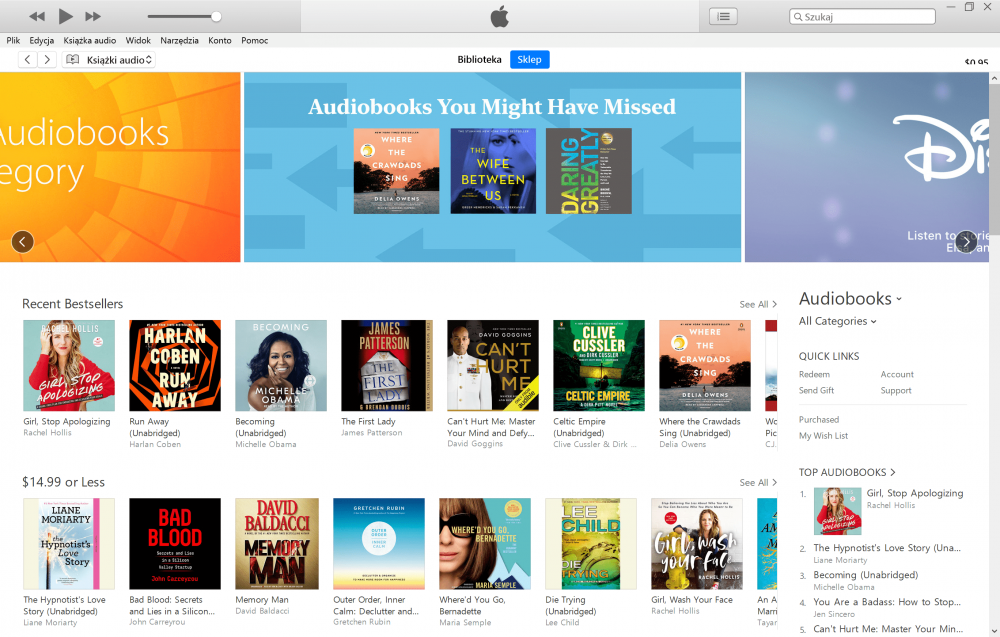Open The First Lady cover

[387, 365]
